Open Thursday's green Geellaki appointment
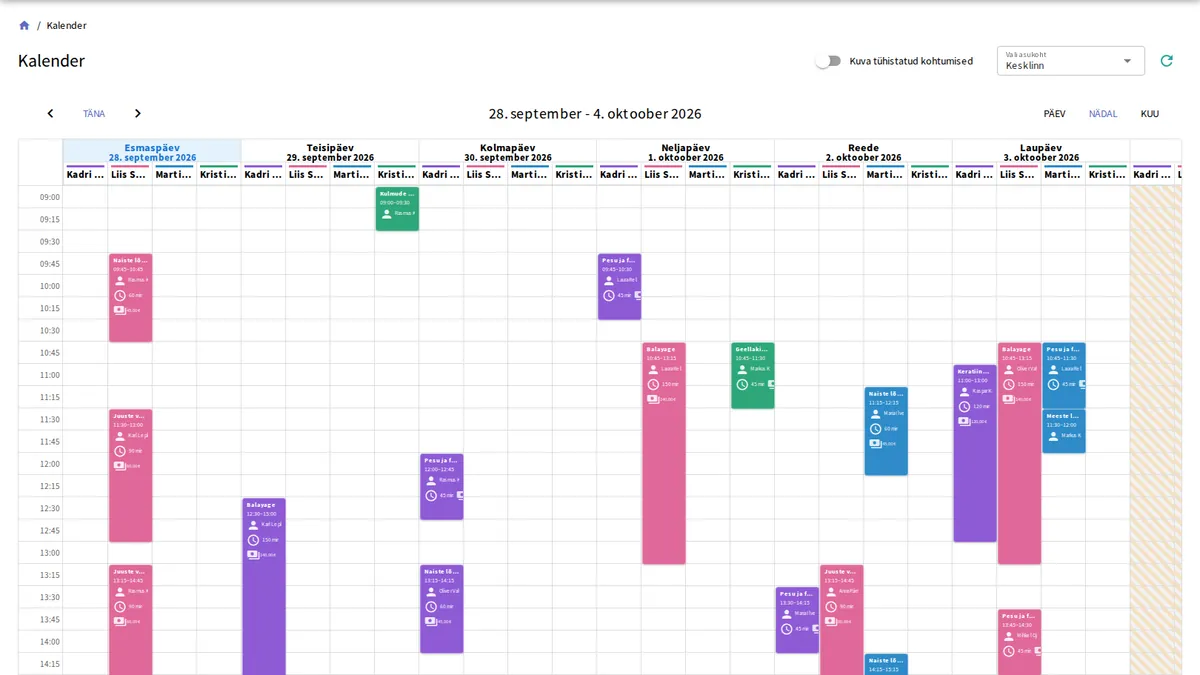The height and width of the screenshot is (675, 1200). [x=753, y=375]
